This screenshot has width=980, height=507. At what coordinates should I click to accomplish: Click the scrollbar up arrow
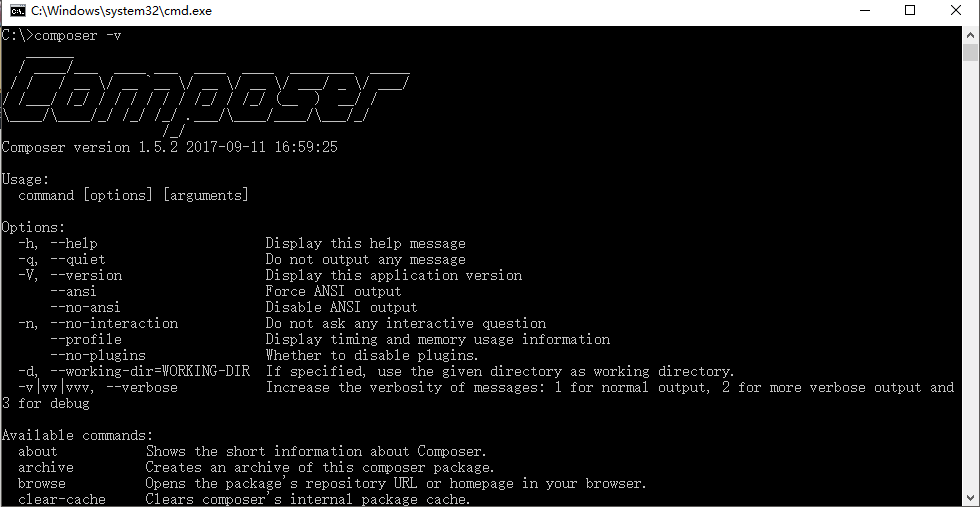(970, 34)
